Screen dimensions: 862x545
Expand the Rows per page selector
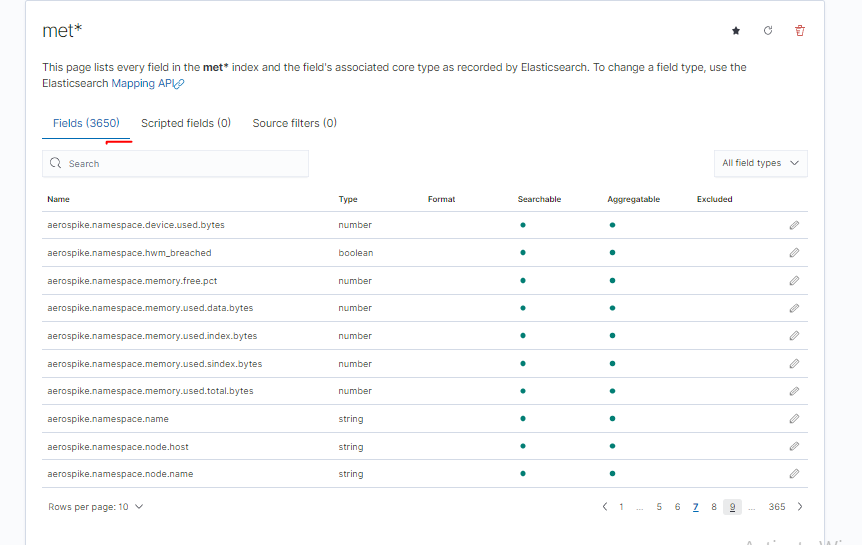[x=96, y=507]
